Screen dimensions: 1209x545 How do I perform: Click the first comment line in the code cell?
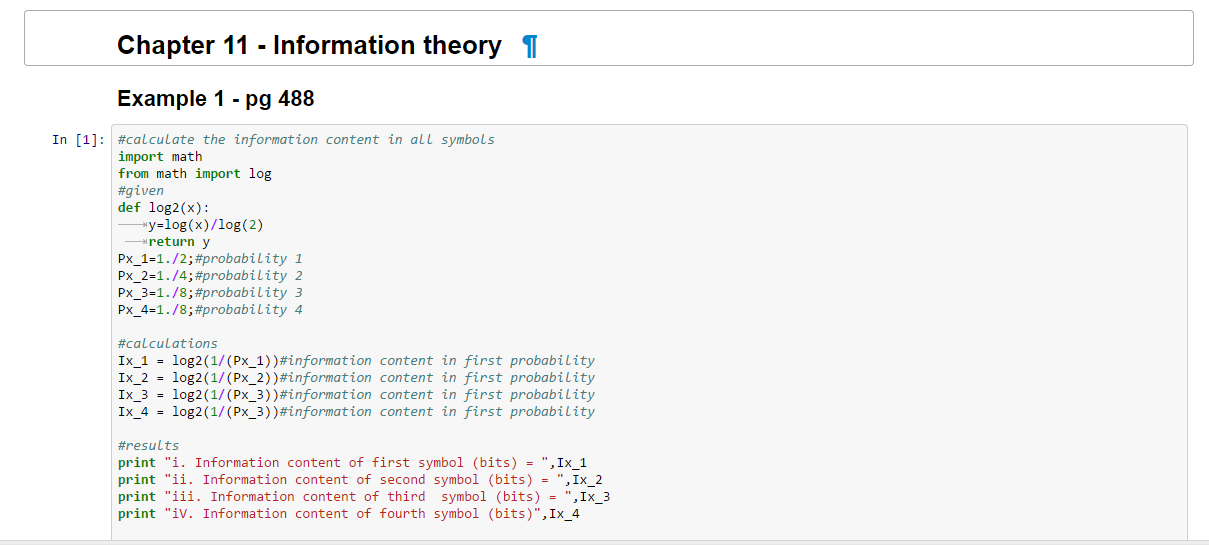[x=306, y=140]
